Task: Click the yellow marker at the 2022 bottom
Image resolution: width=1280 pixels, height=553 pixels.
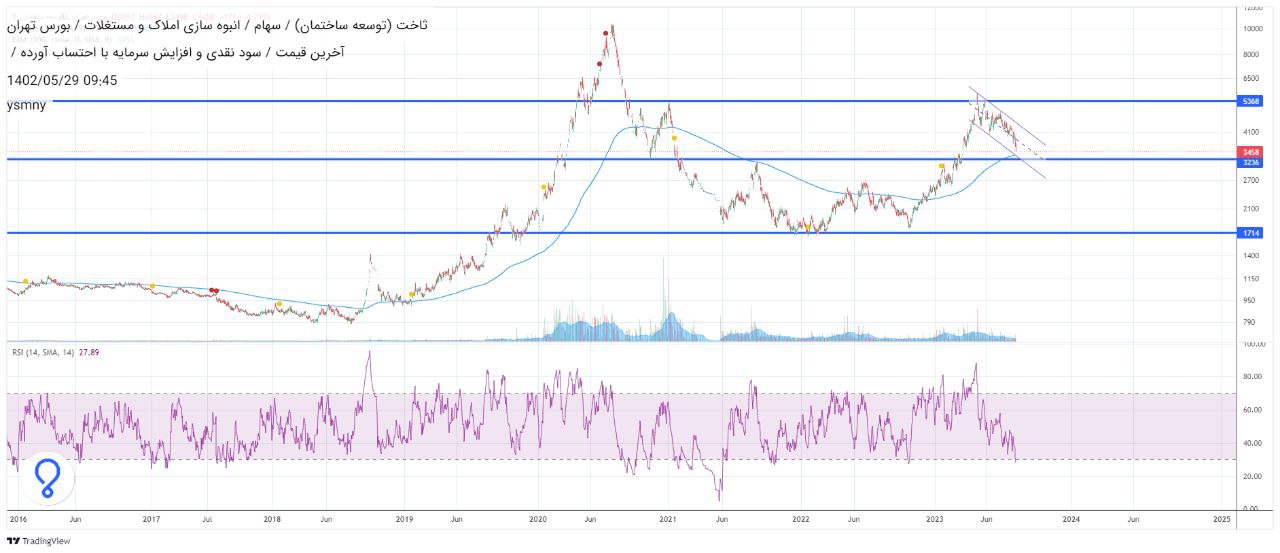Action: [808, 227]
